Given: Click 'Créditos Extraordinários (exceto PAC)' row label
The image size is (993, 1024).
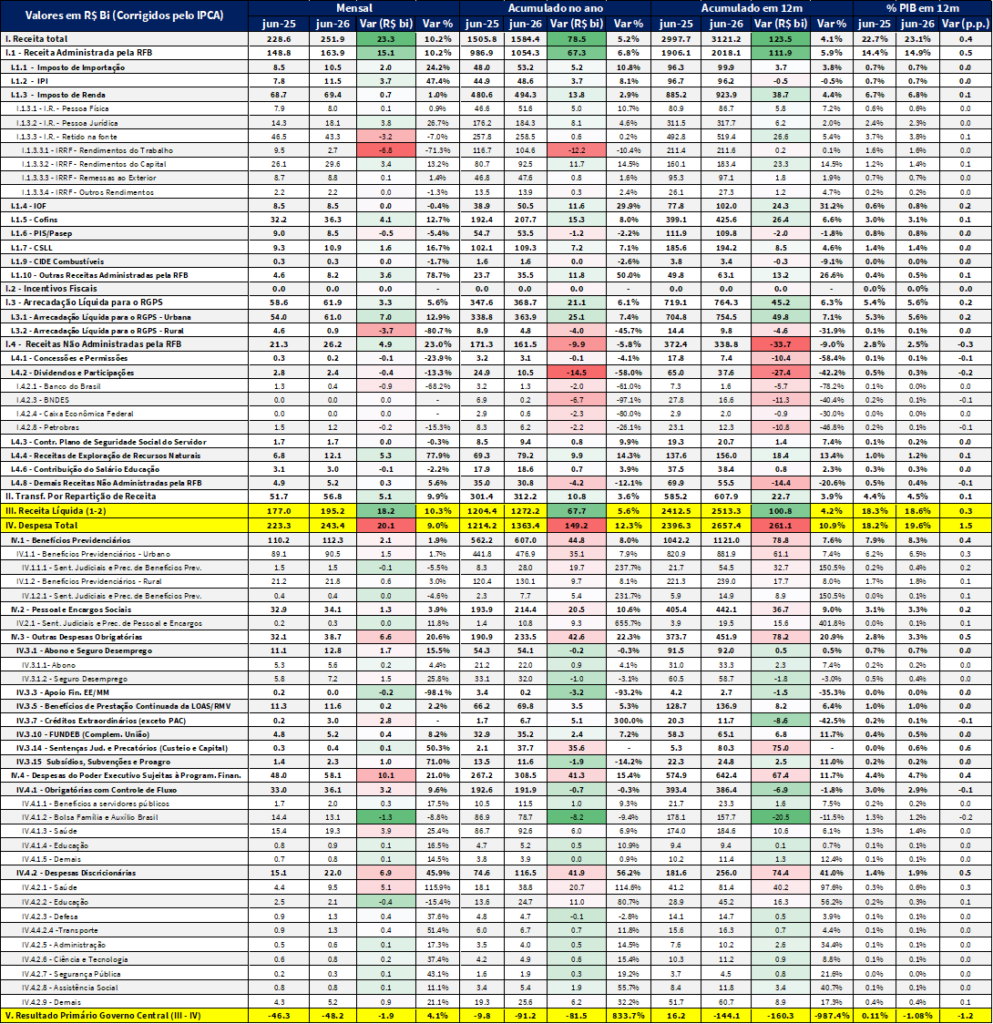Looking at the screenshot, I should coord(101,720).
